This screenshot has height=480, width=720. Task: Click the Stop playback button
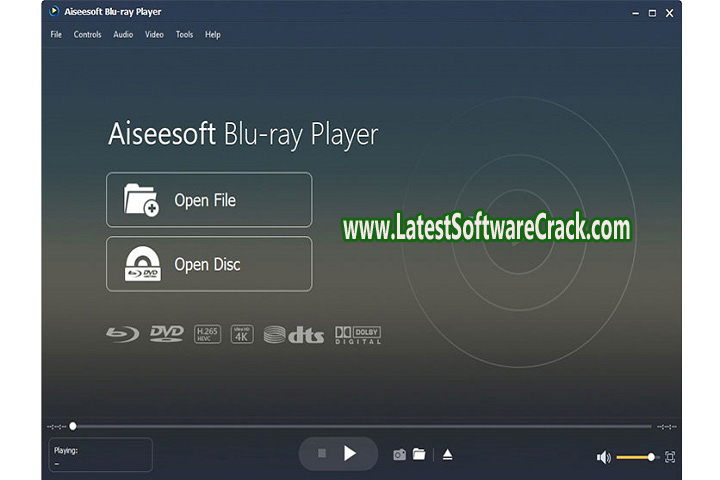click(x=321, y=454)
